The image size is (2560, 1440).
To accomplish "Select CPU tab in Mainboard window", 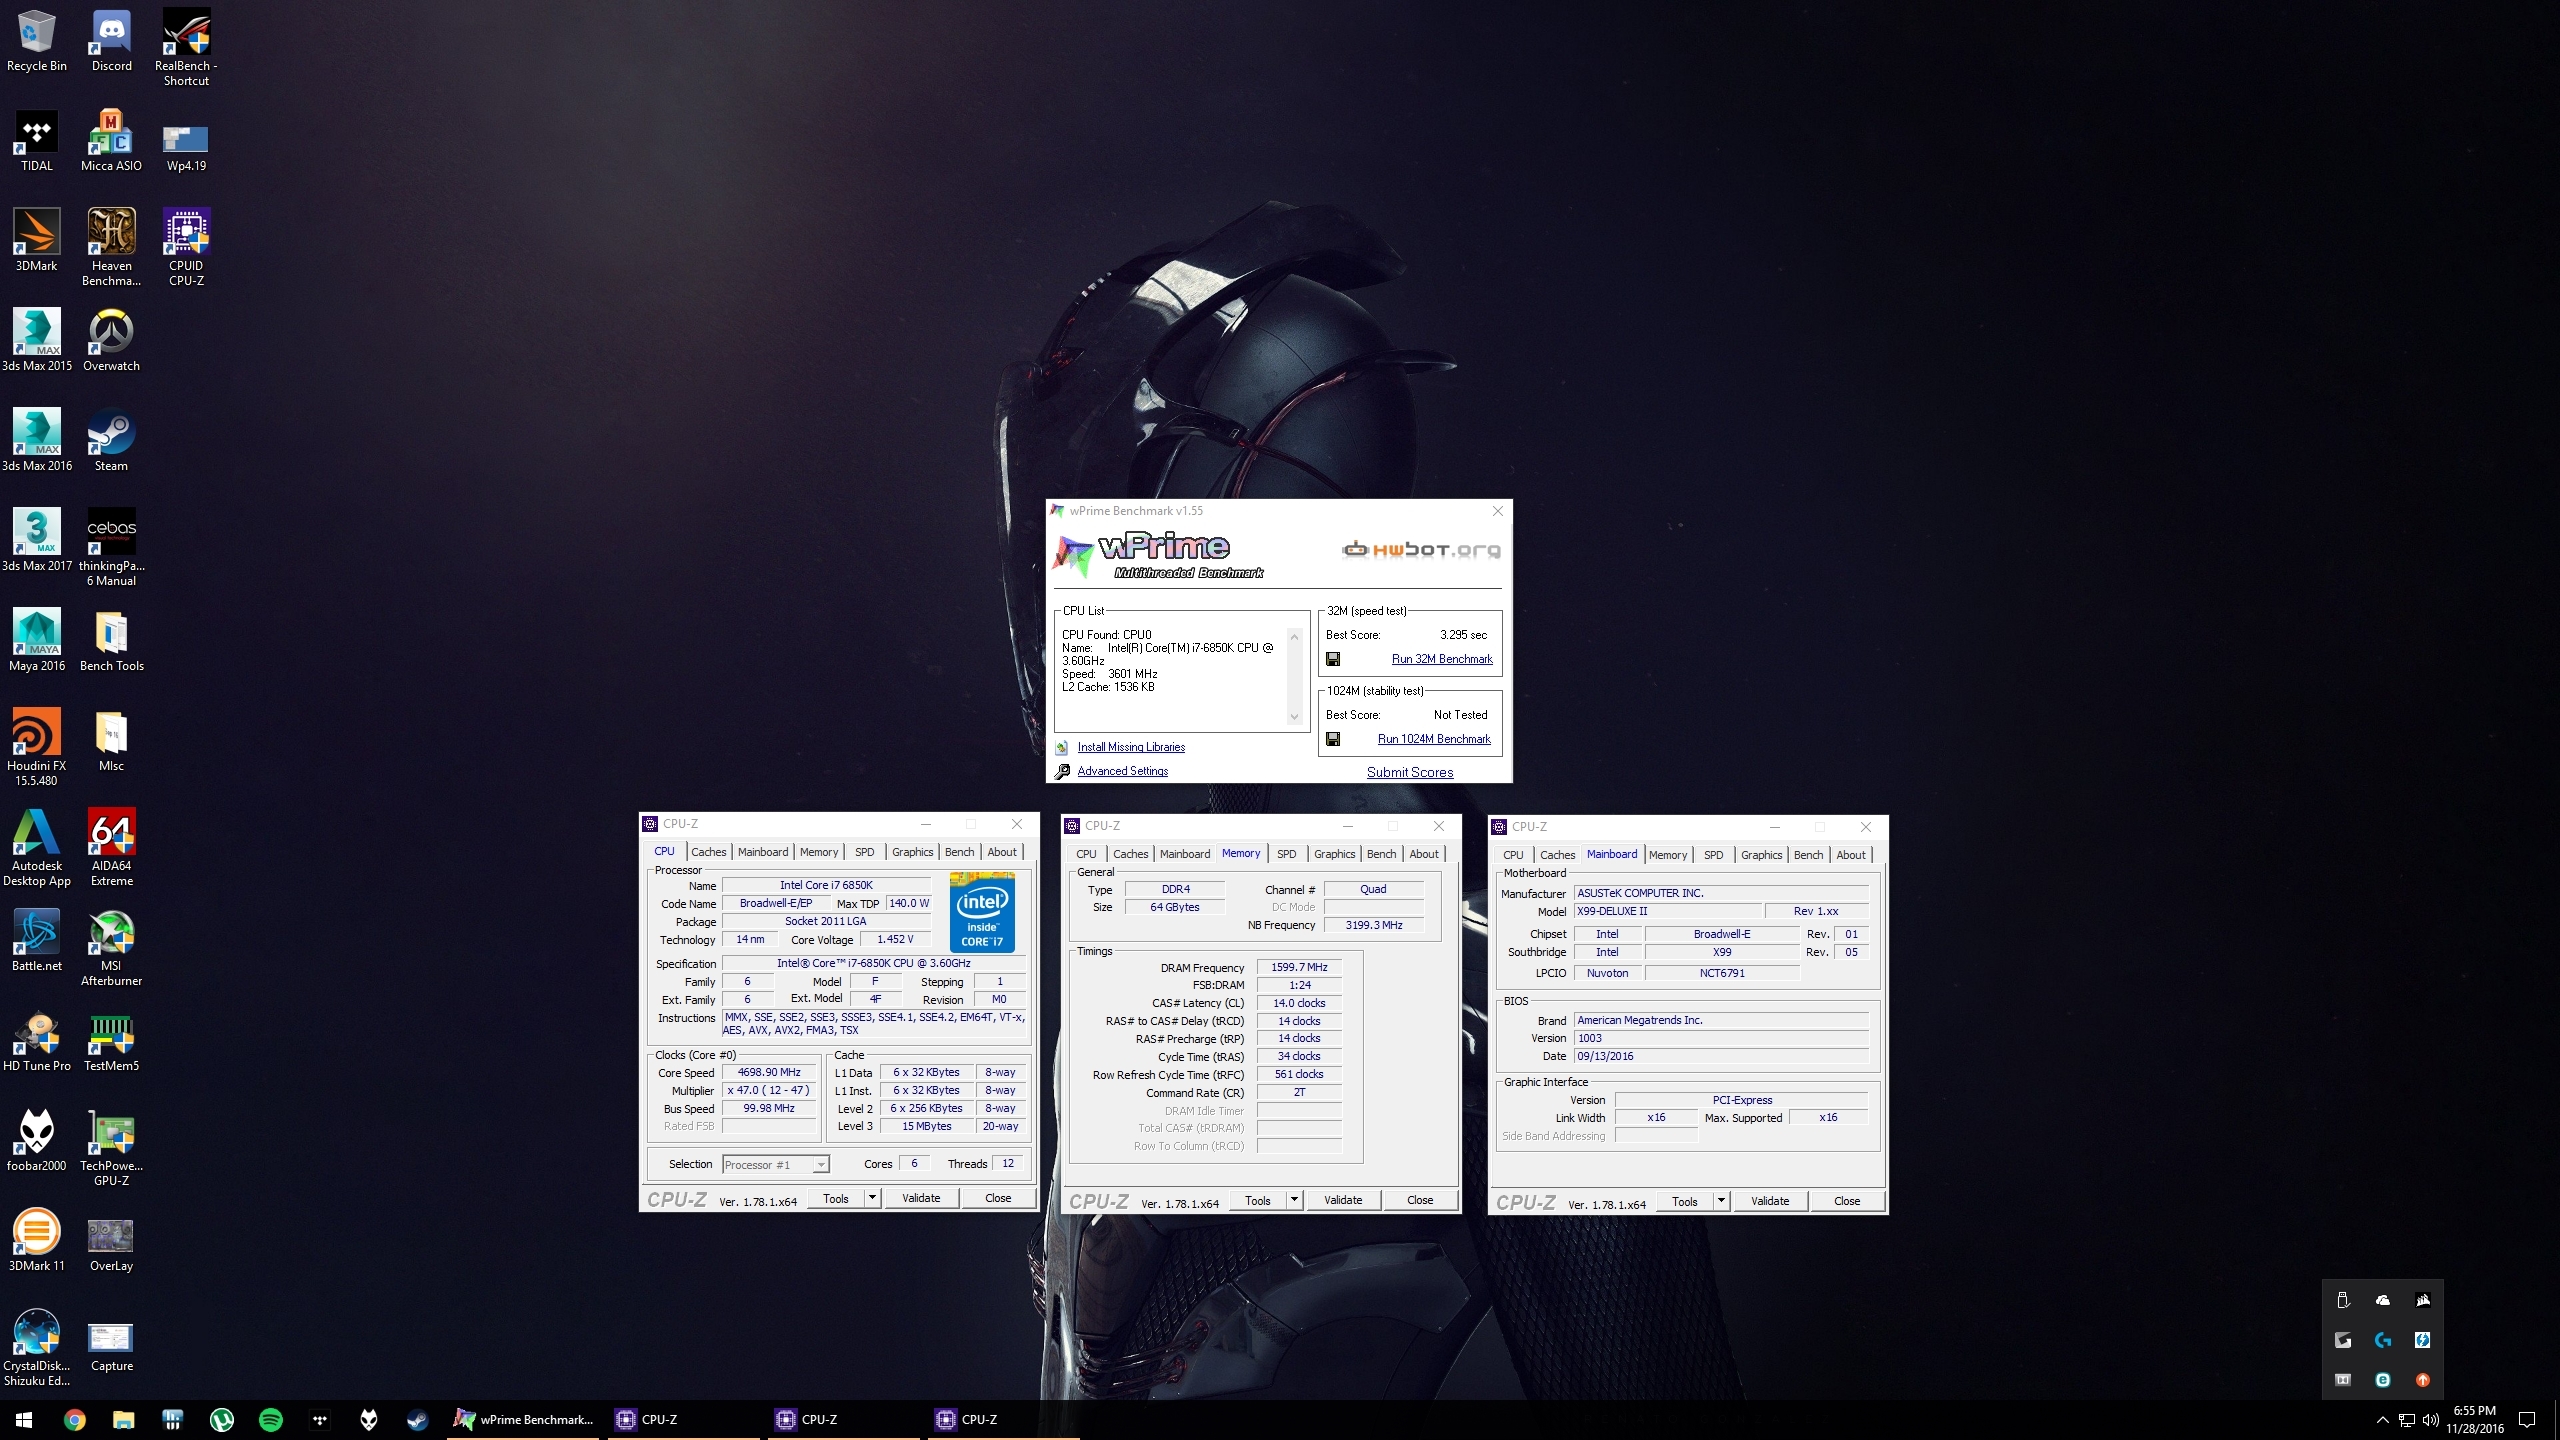I will point(1513,855).
